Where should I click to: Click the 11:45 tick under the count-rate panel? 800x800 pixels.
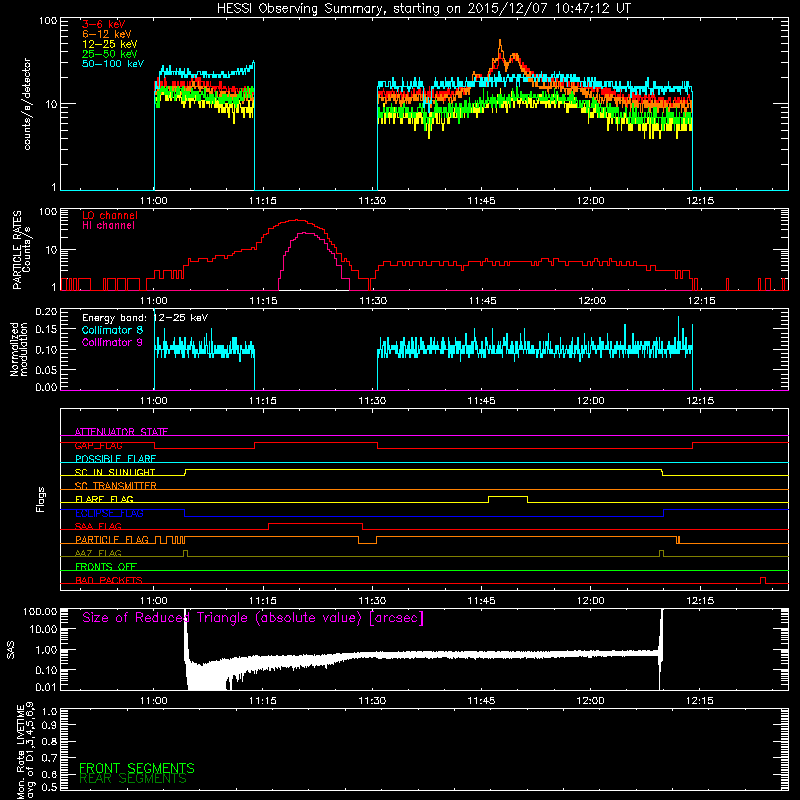tap(481, 201)
